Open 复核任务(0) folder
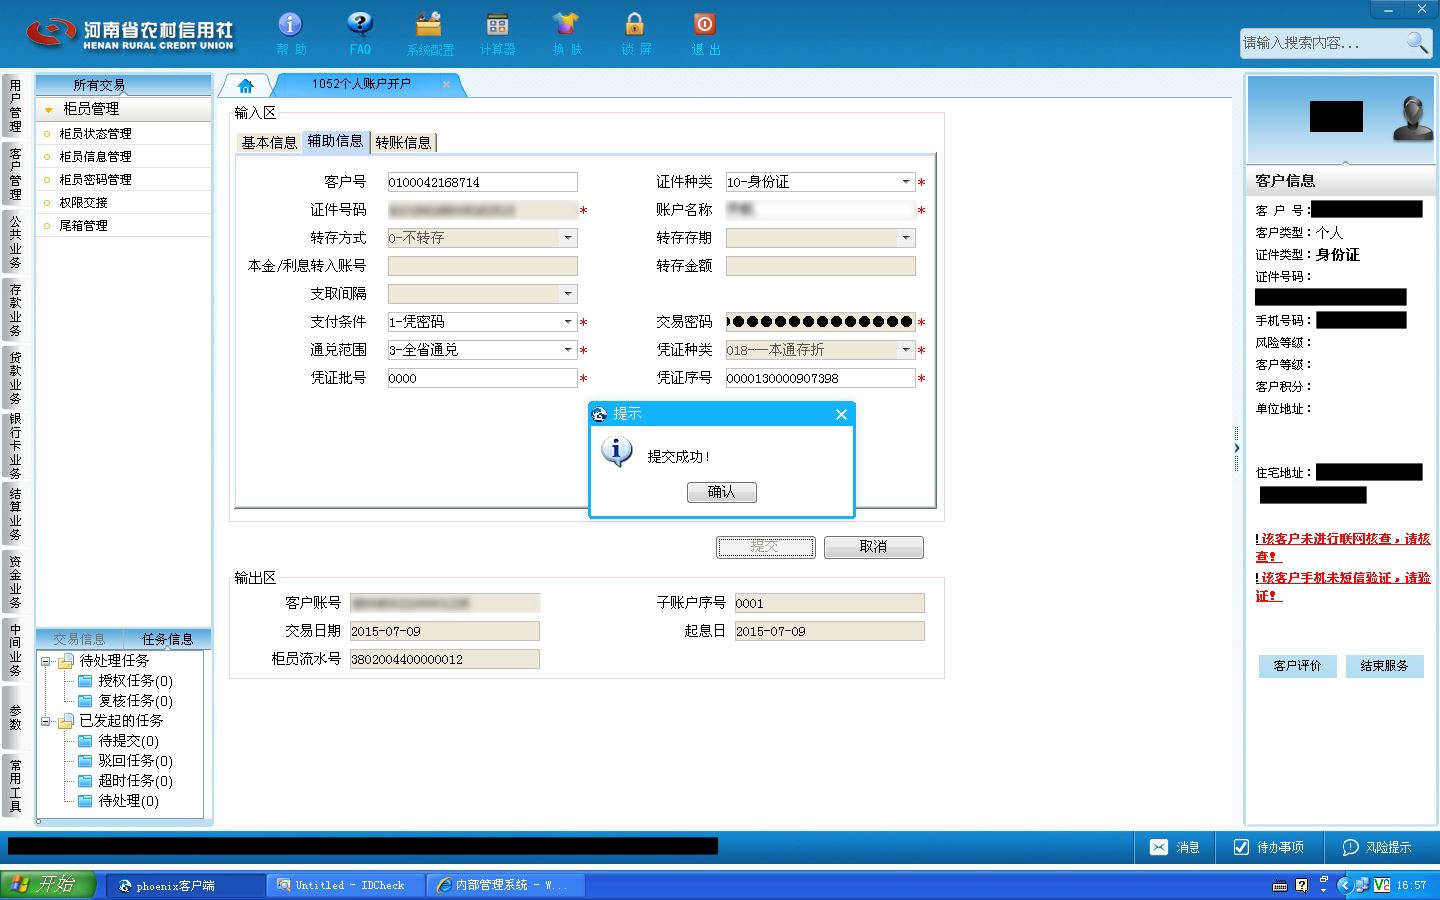 (126, 701)
